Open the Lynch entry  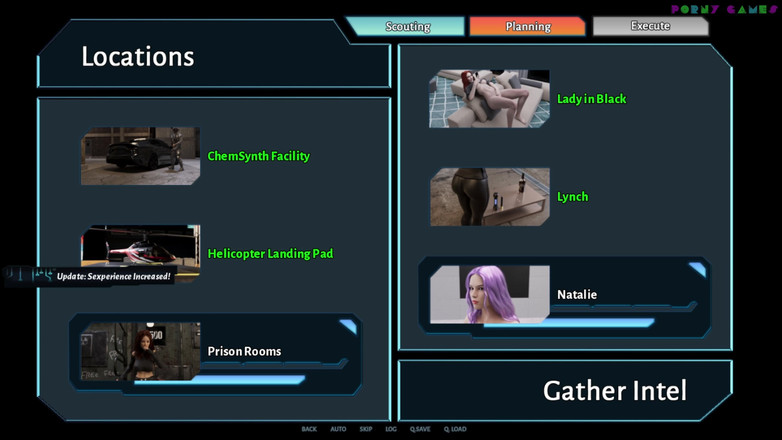tap(573, 197)
